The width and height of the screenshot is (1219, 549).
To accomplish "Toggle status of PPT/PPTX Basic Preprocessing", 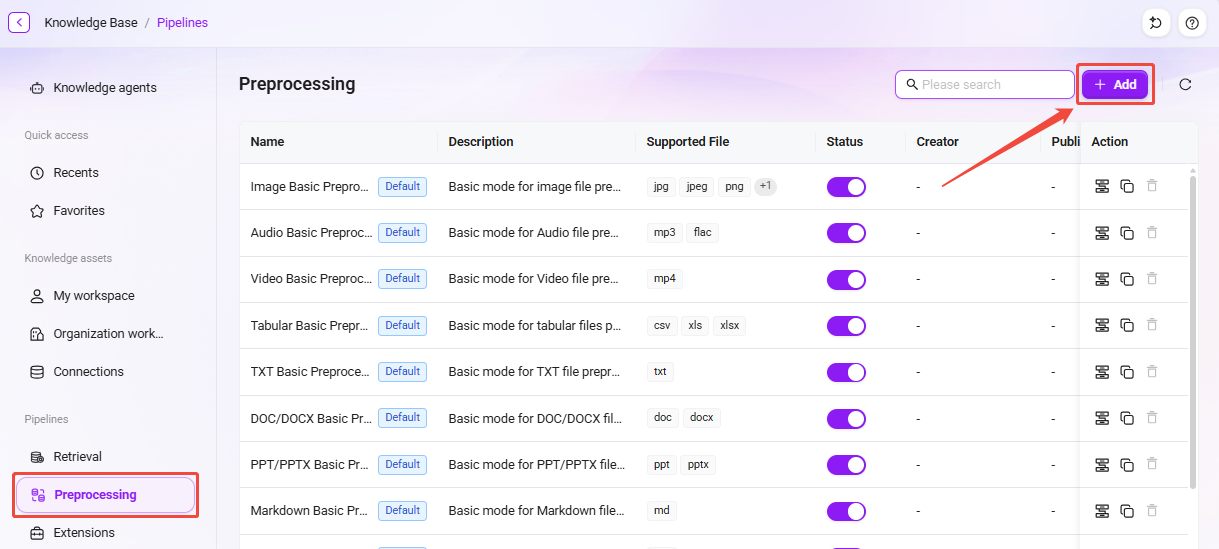I will tap(846, 465).
